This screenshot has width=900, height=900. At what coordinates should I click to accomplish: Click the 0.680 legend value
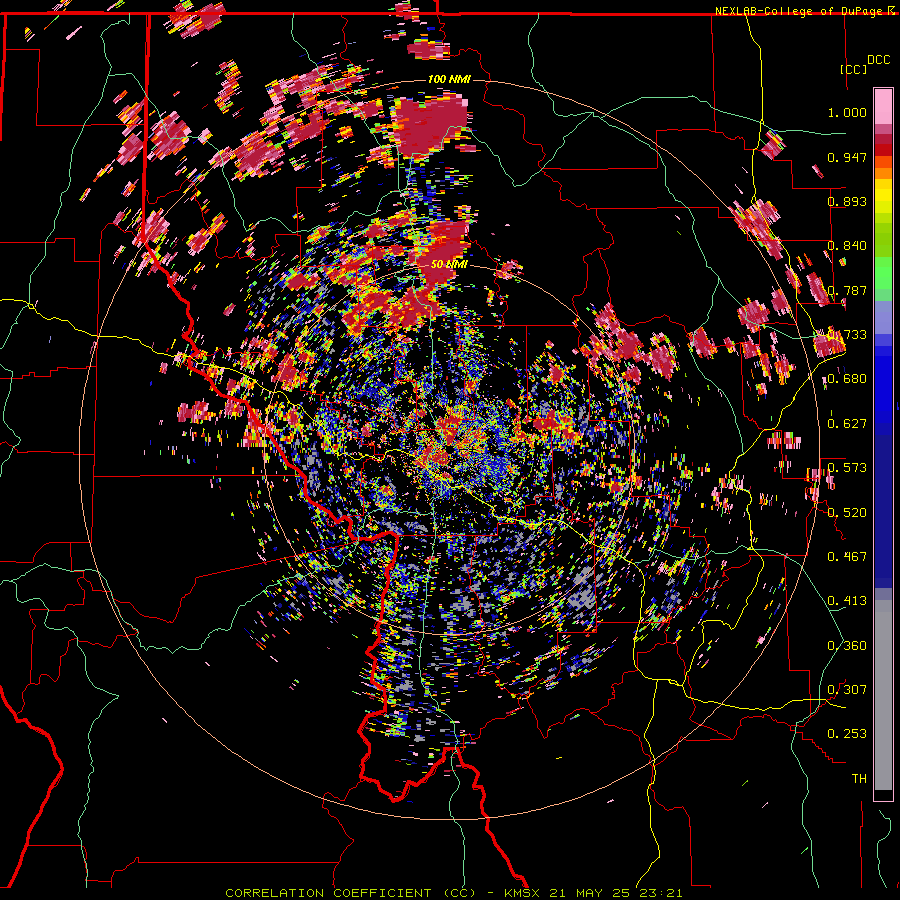tap(847, 379)
